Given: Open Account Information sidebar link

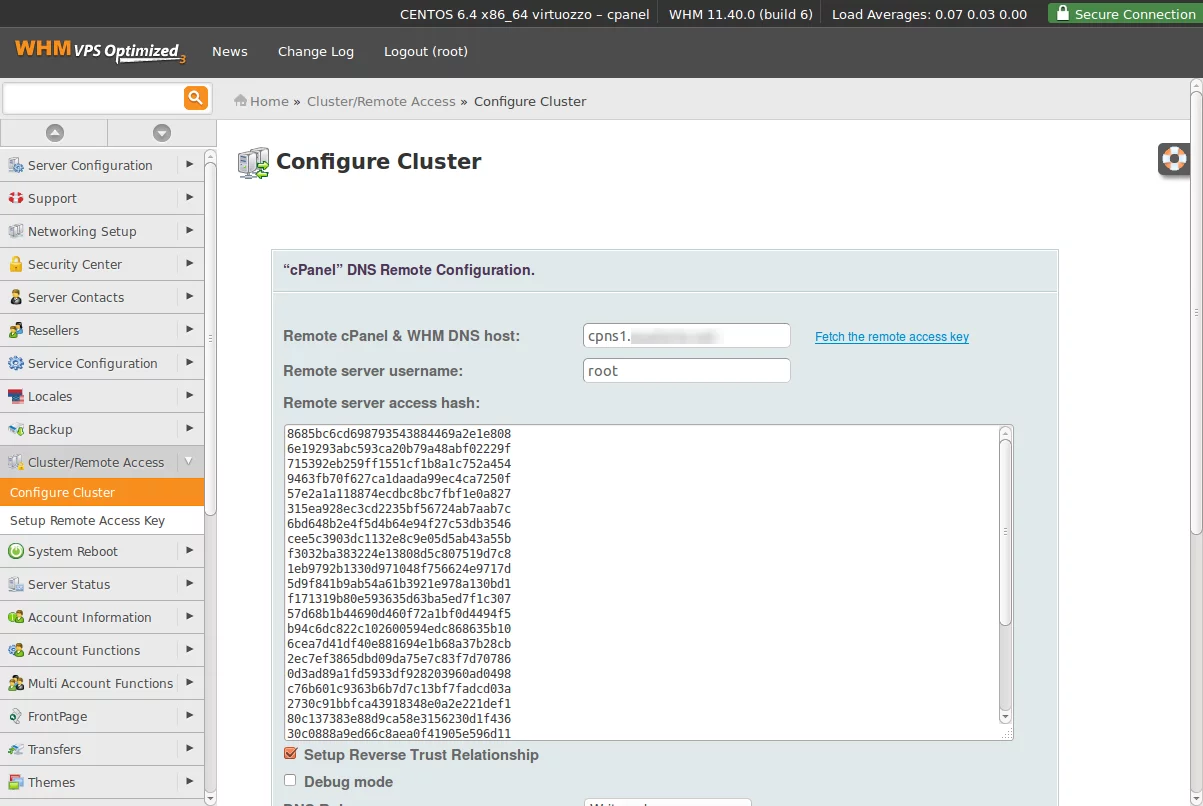Looking at the screenshot, I should [x=90, y=617].
